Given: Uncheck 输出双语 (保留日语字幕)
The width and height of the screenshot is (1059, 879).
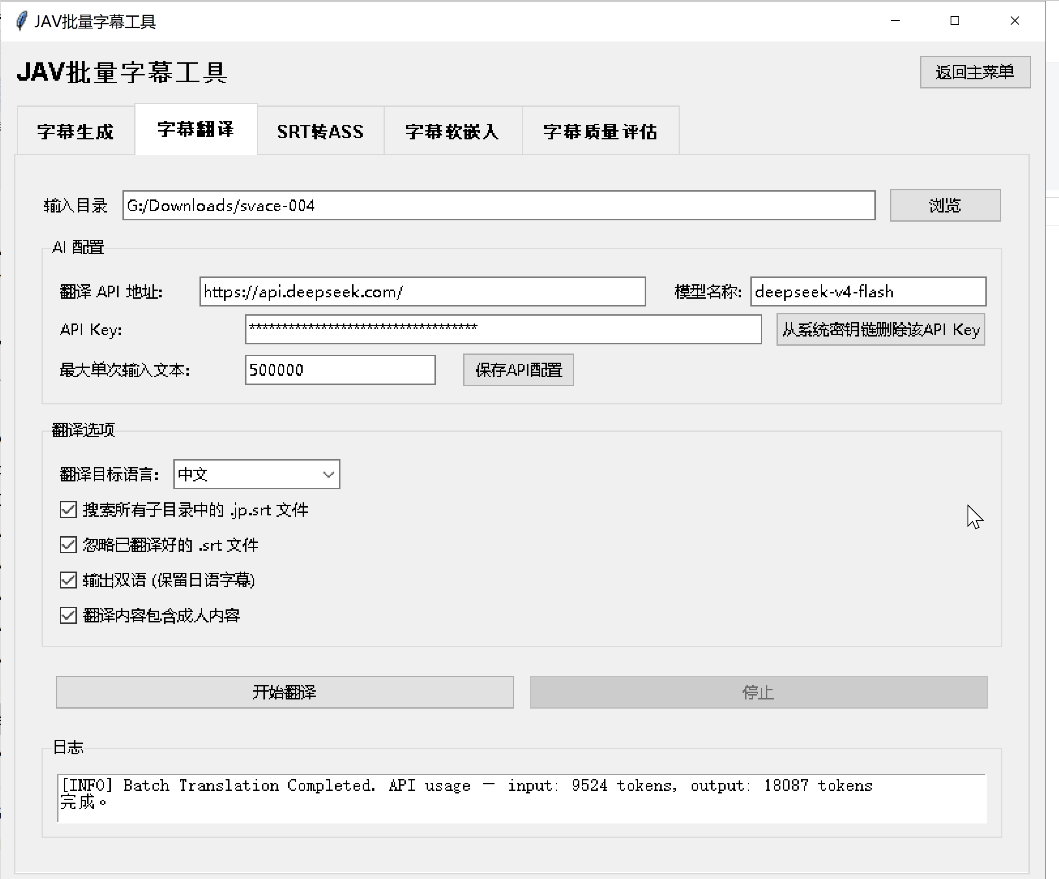Looking at the screenshot, I should [68, 580].
